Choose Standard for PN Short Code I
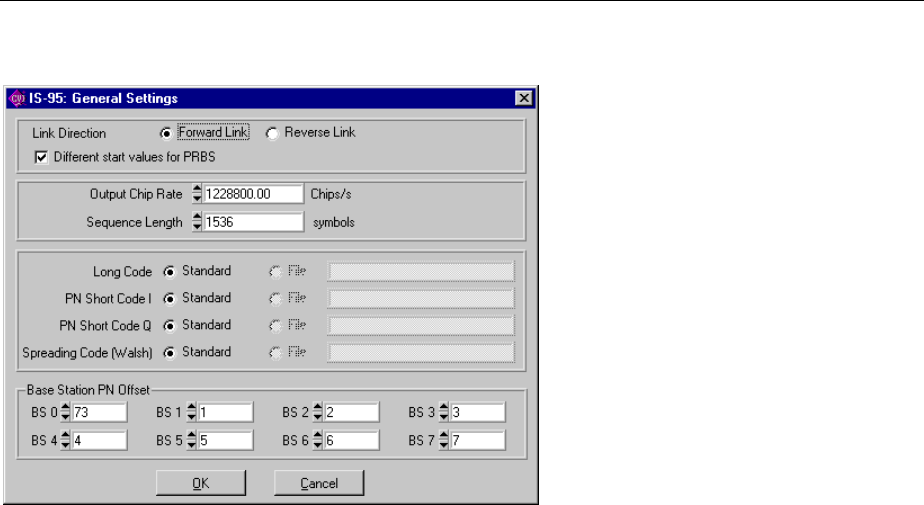The height and width of the screenshot is (505, 924). tap(170, 299)
